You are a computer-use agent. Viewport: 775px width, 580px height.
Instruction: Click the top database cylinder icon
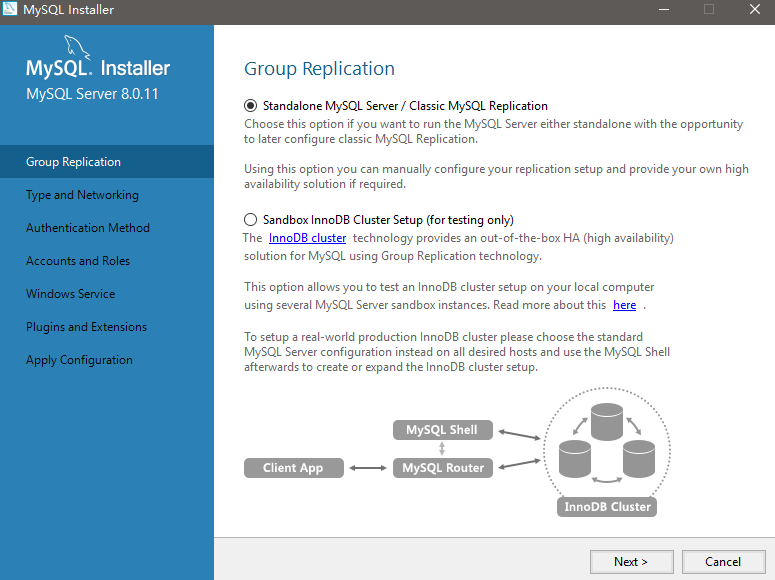[606, 422]
